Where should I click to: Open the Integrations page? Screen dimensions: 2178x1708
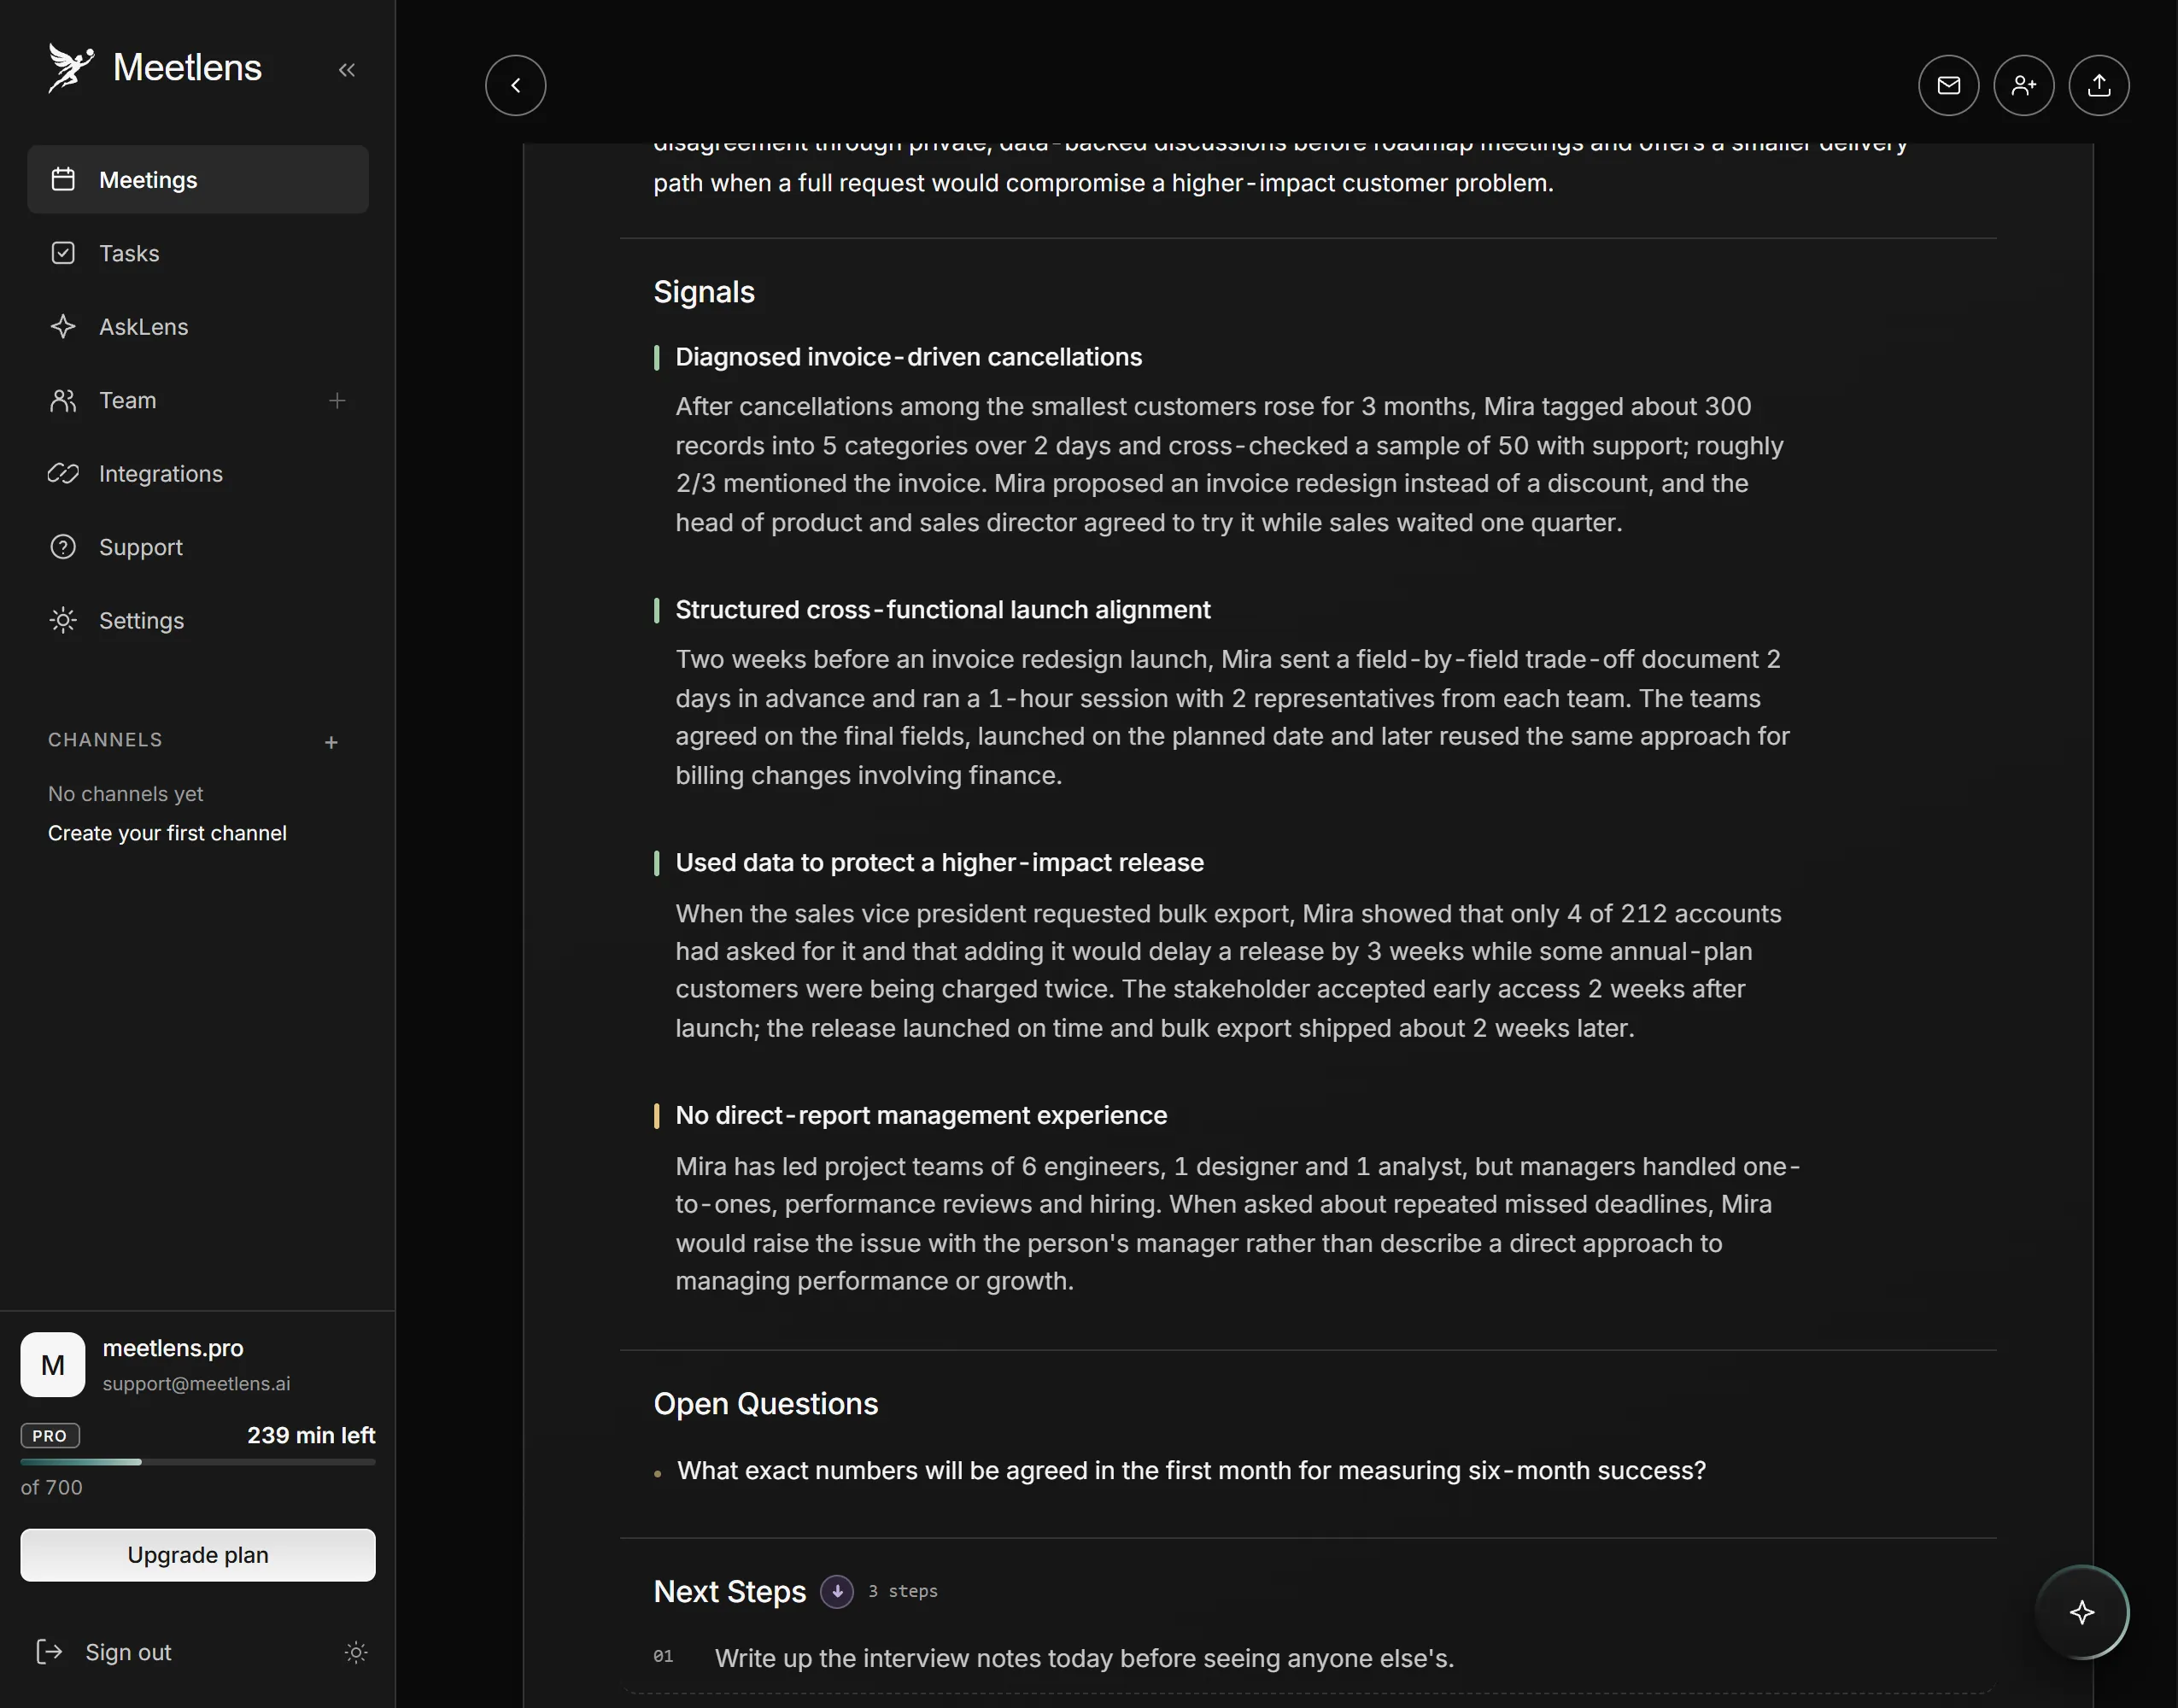198,474
